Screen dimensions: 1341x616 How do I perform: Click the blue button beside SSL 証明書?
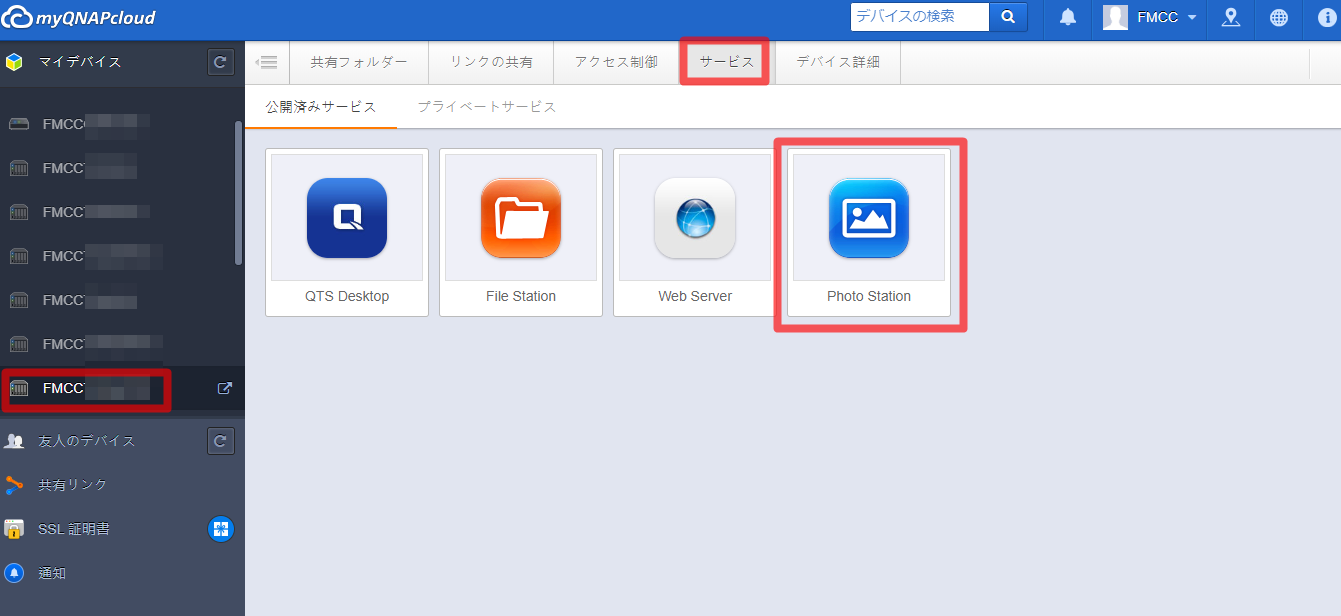(x=221, y=529)
